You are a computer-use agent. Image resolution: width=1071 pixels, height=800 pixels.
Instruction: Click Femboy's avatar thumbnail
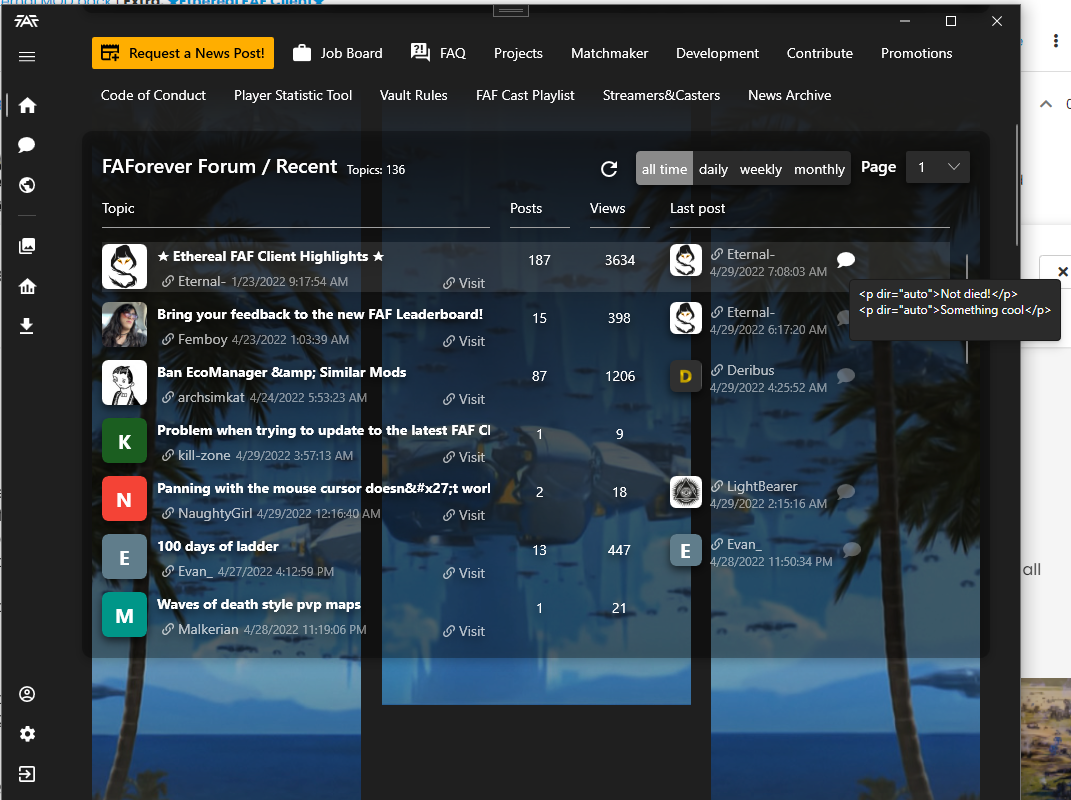pyautogui.click(x=124, y=325)
